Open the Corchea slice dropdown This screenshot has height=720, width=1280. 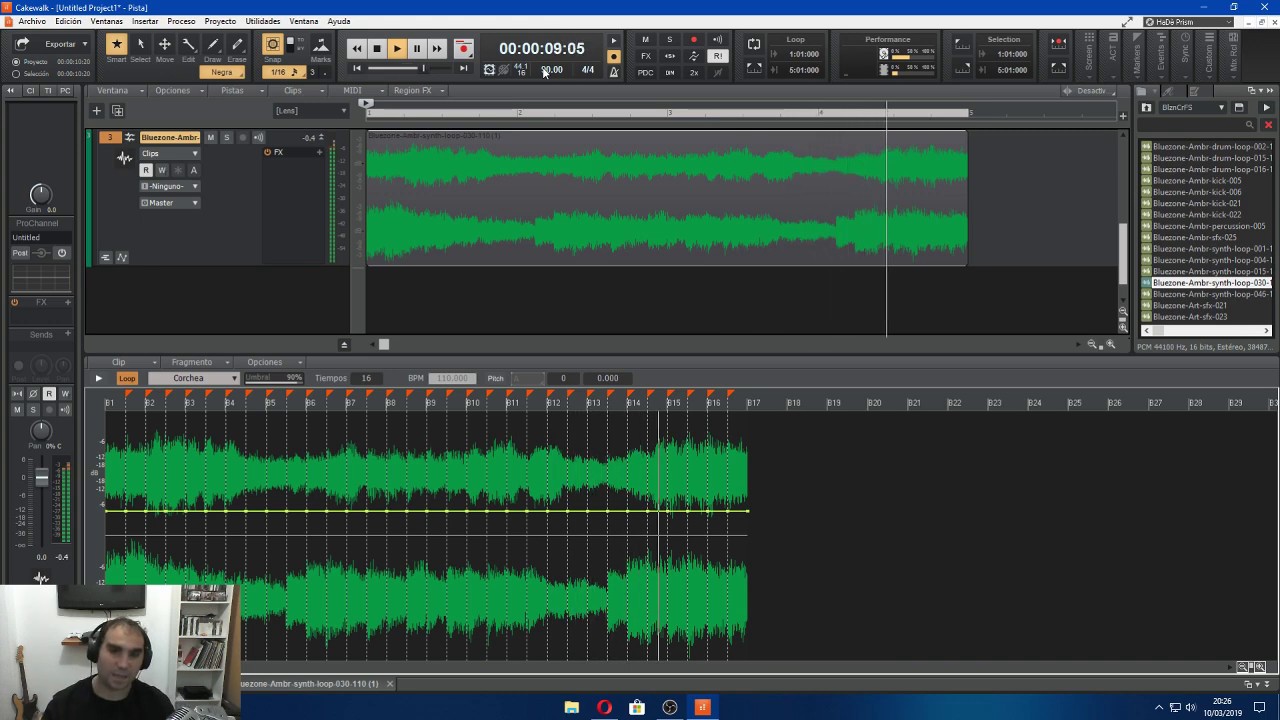[x=194, y=378]
